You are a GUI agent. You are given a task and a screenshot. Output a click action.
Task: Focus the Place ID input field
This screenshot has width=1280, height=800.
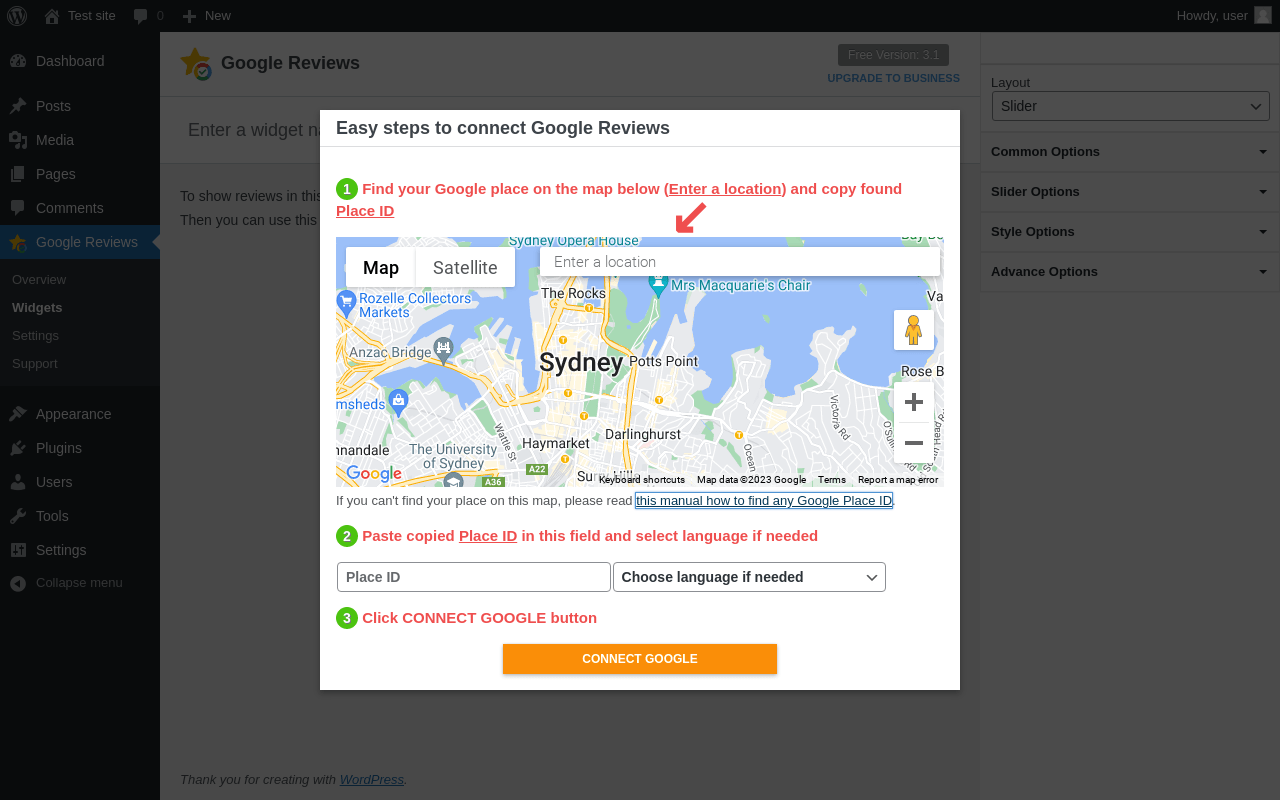(x=474, y=577)
